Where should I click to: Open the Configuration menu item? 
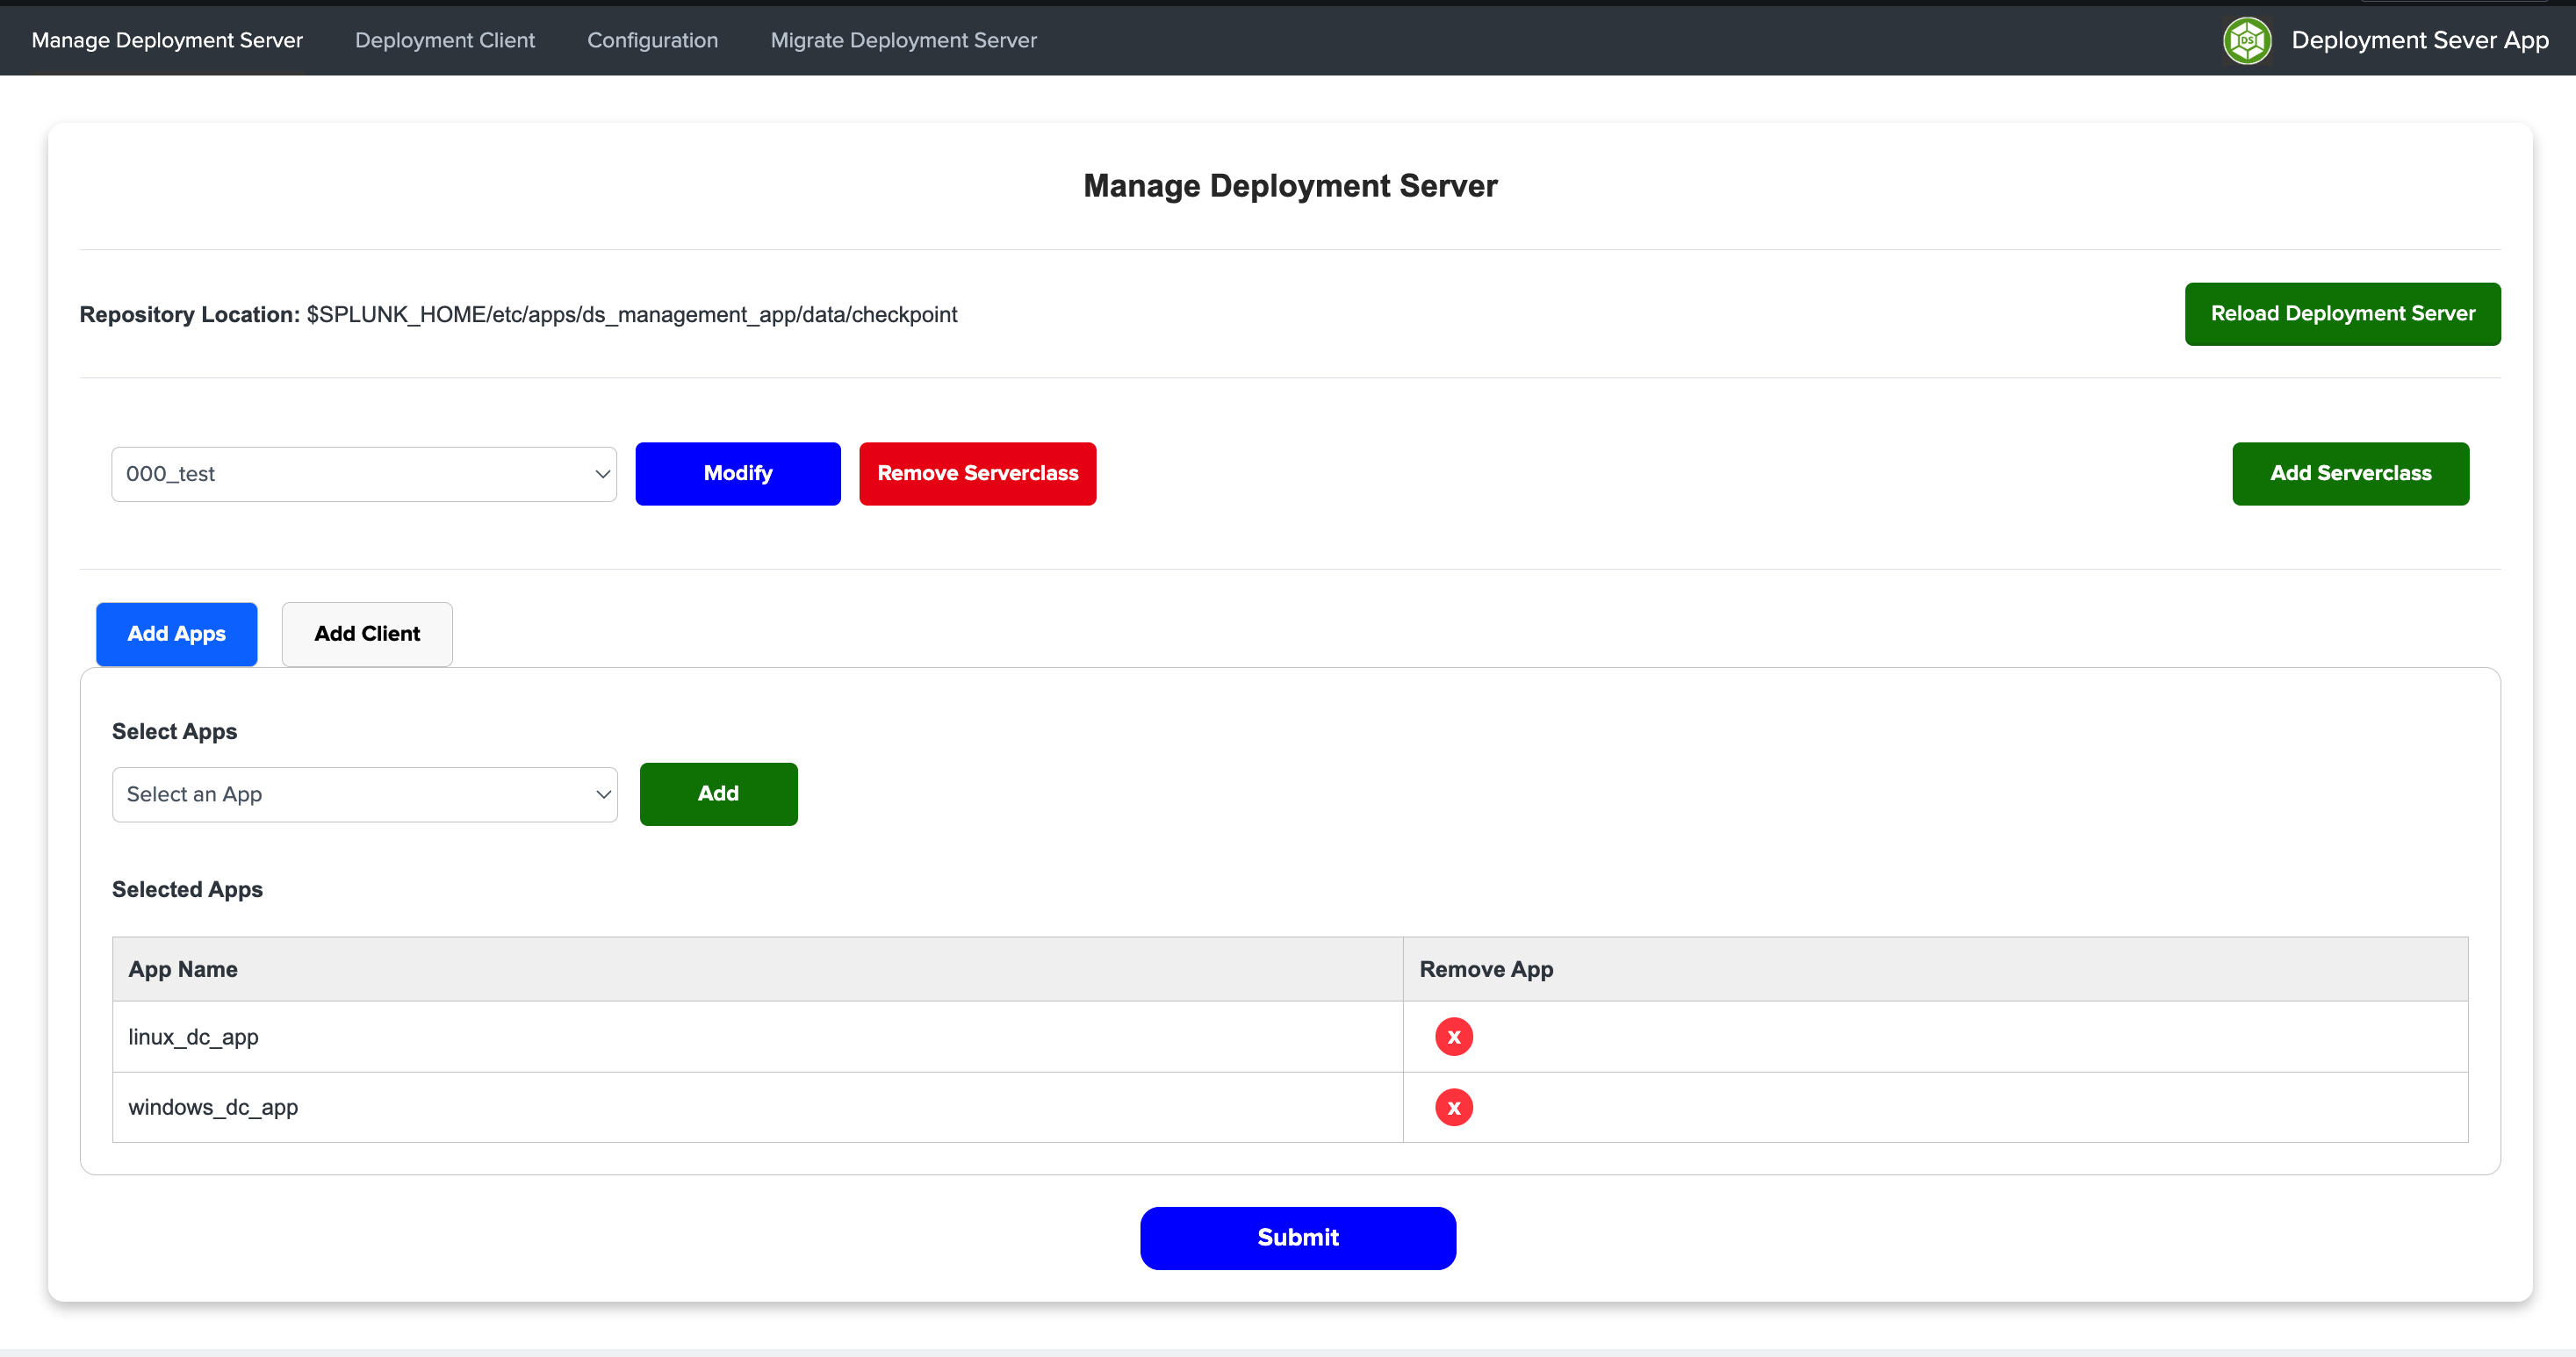point(652,40)
